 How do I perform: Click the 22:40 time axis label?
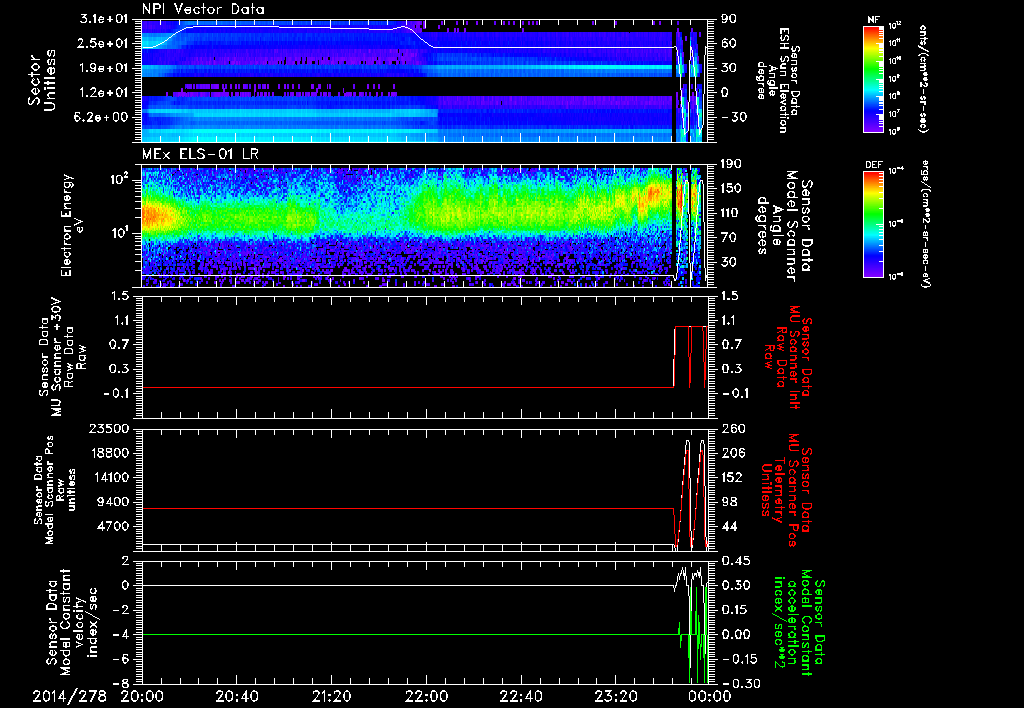coord(520,696)
